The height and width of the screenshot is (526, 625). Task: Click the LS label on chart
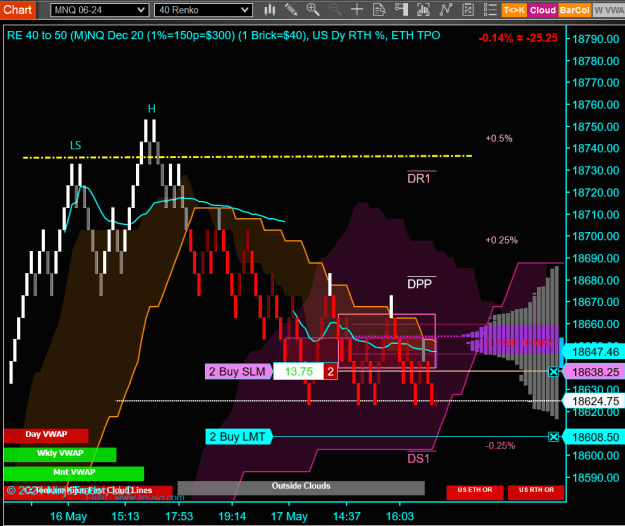[76, 145]
